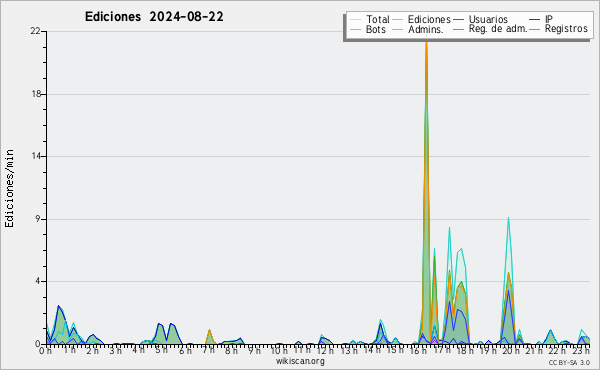Click the 7 h x-axis label
The width and height of the screenshot is (600, 370).
click(208, 350)
